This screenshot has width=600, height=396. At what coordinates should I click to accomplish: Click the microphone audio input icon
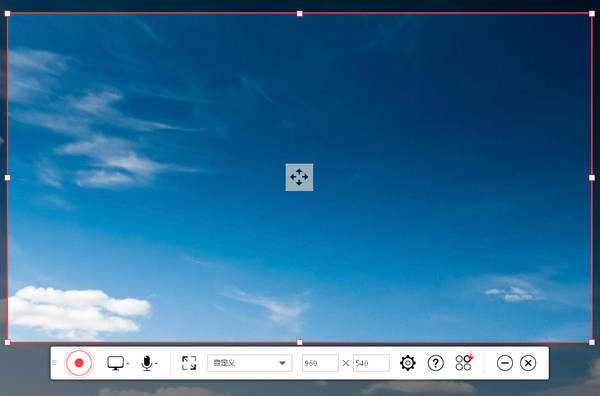pyautogui.click(x=147, y=363)
